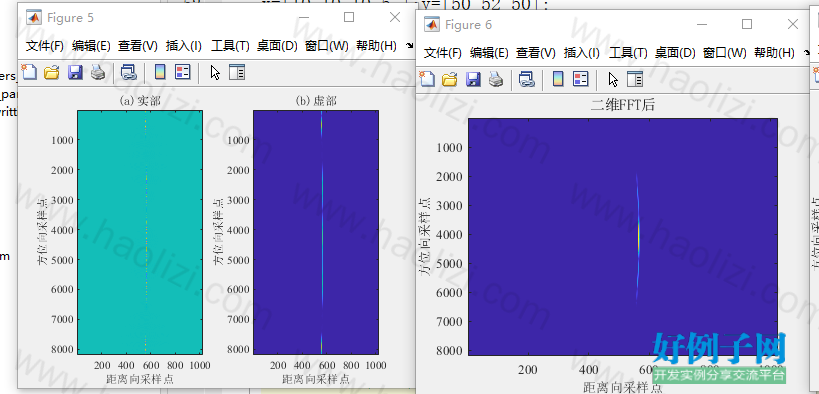Click Save icon in Figure 6 toolbar
Image resolution: width=819 pixels, height=394 pixels.
point(473,79)
